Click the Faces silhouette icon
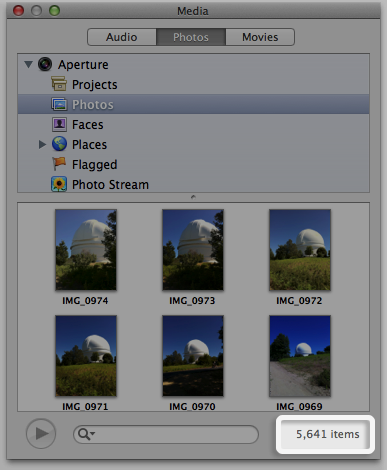The image size is (387, 470). coord(59,124)
